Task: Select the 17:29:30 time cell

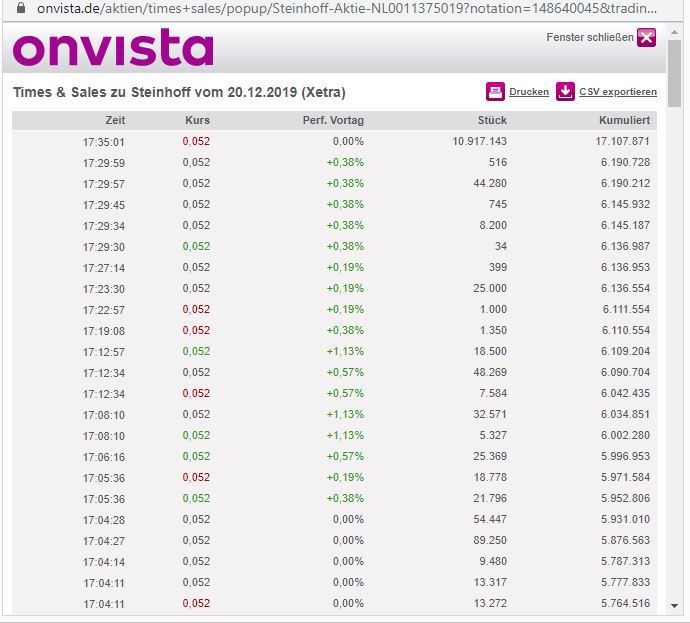Action: point(104,247)
